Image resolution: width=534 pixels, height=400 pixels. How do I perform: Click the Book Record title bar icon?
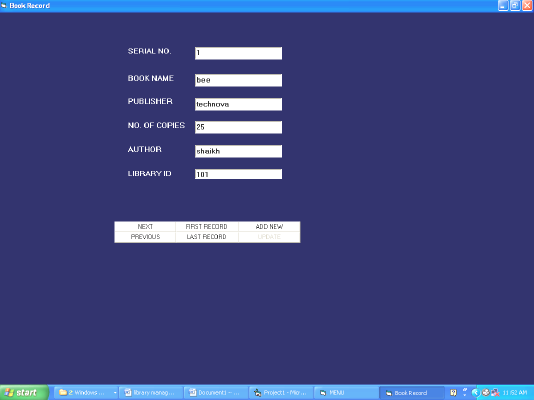click(x=4, y=5)
